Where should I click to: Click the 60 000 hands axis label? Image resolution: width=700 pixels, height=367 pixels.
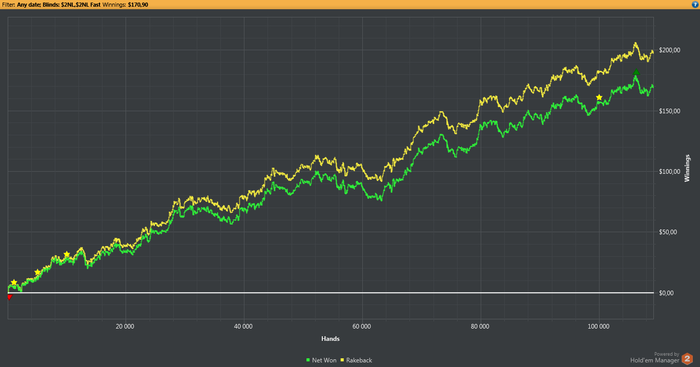pos(362,326)
